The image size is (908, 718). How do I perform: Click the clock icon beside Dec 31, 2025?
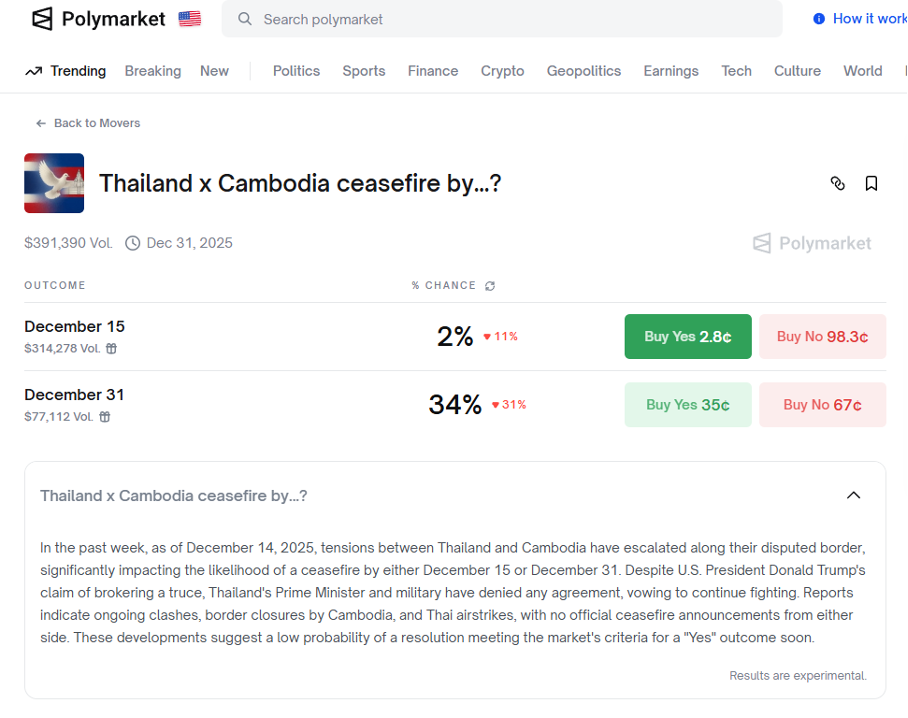click(x=133, y=243)
